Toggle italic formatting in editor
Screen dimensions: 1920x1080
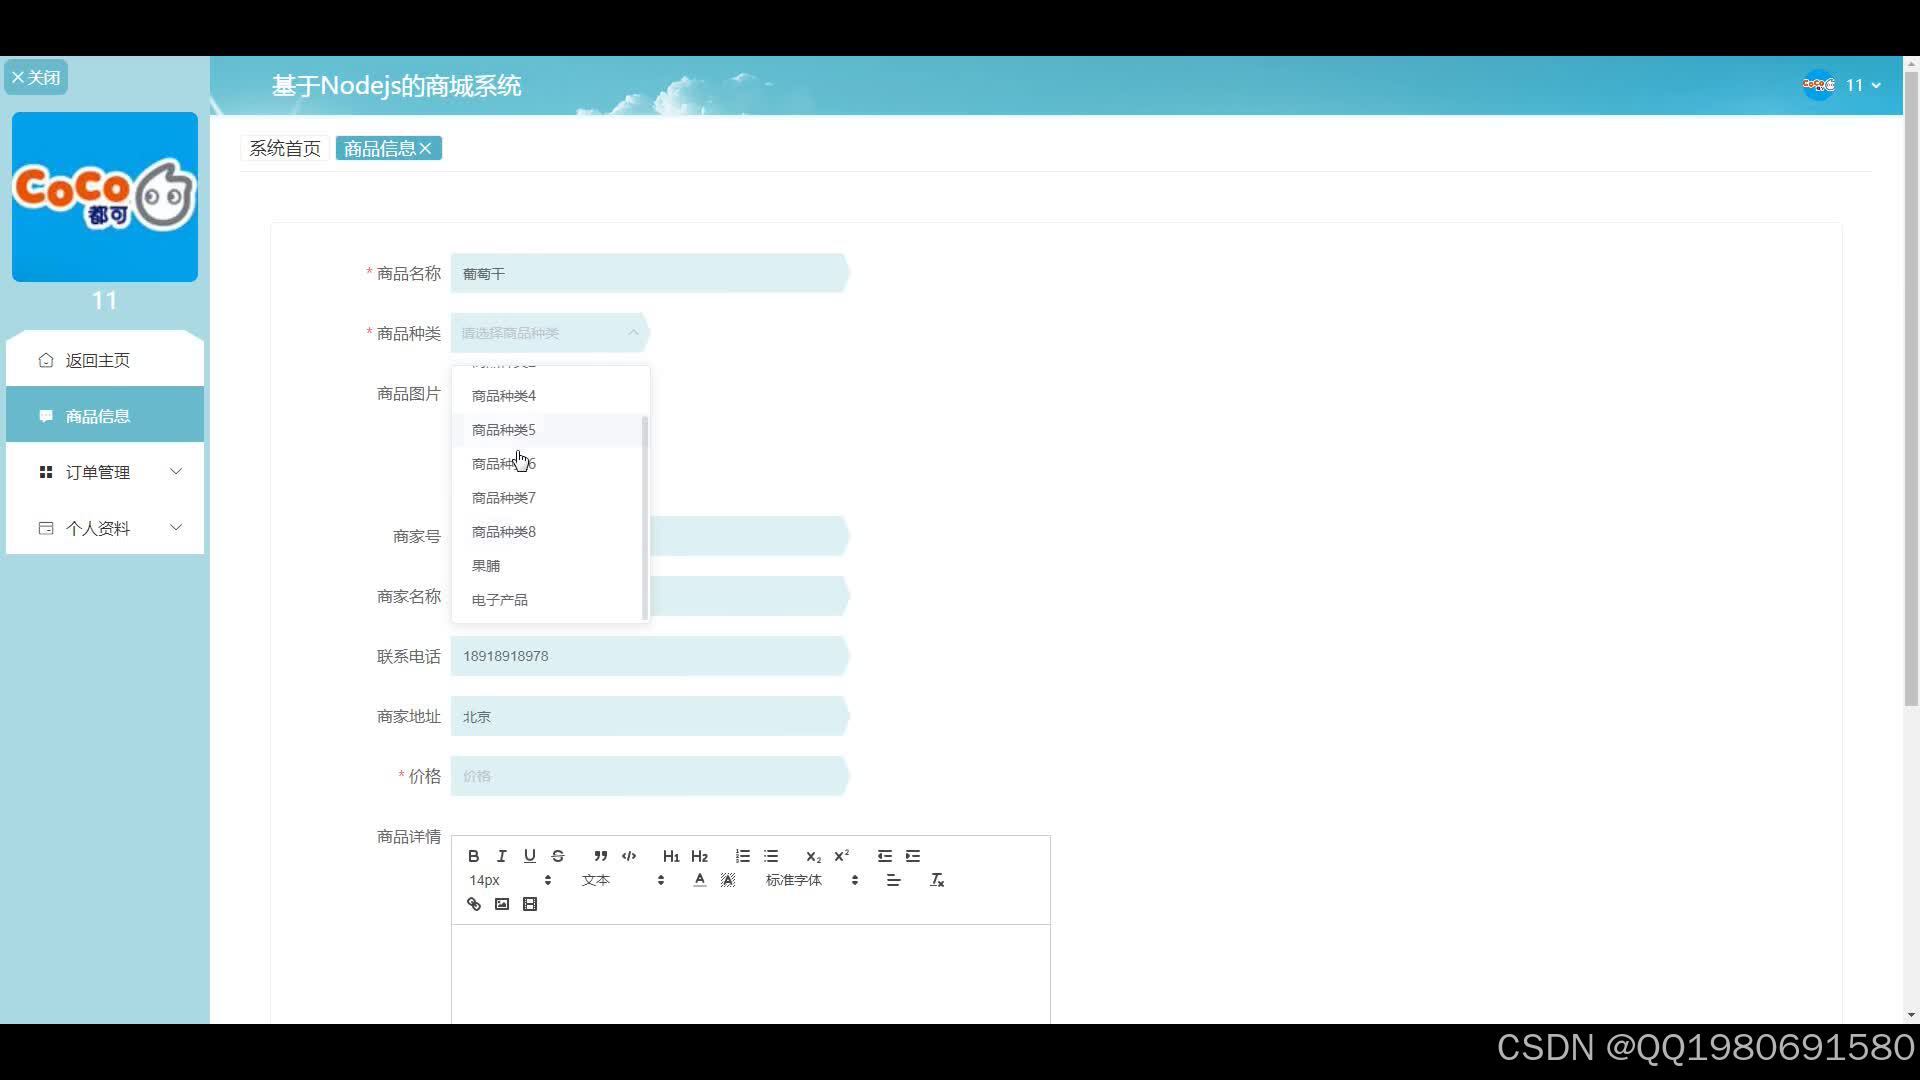[x=502, y=856]
